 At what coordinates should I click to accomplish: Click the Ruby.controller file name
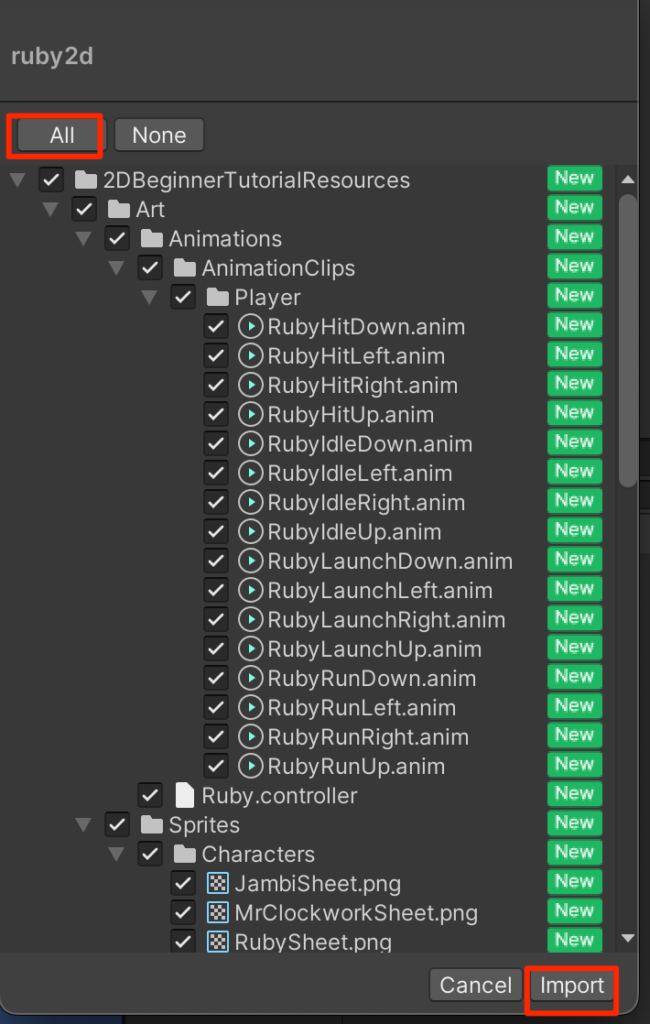pos(280,795)
